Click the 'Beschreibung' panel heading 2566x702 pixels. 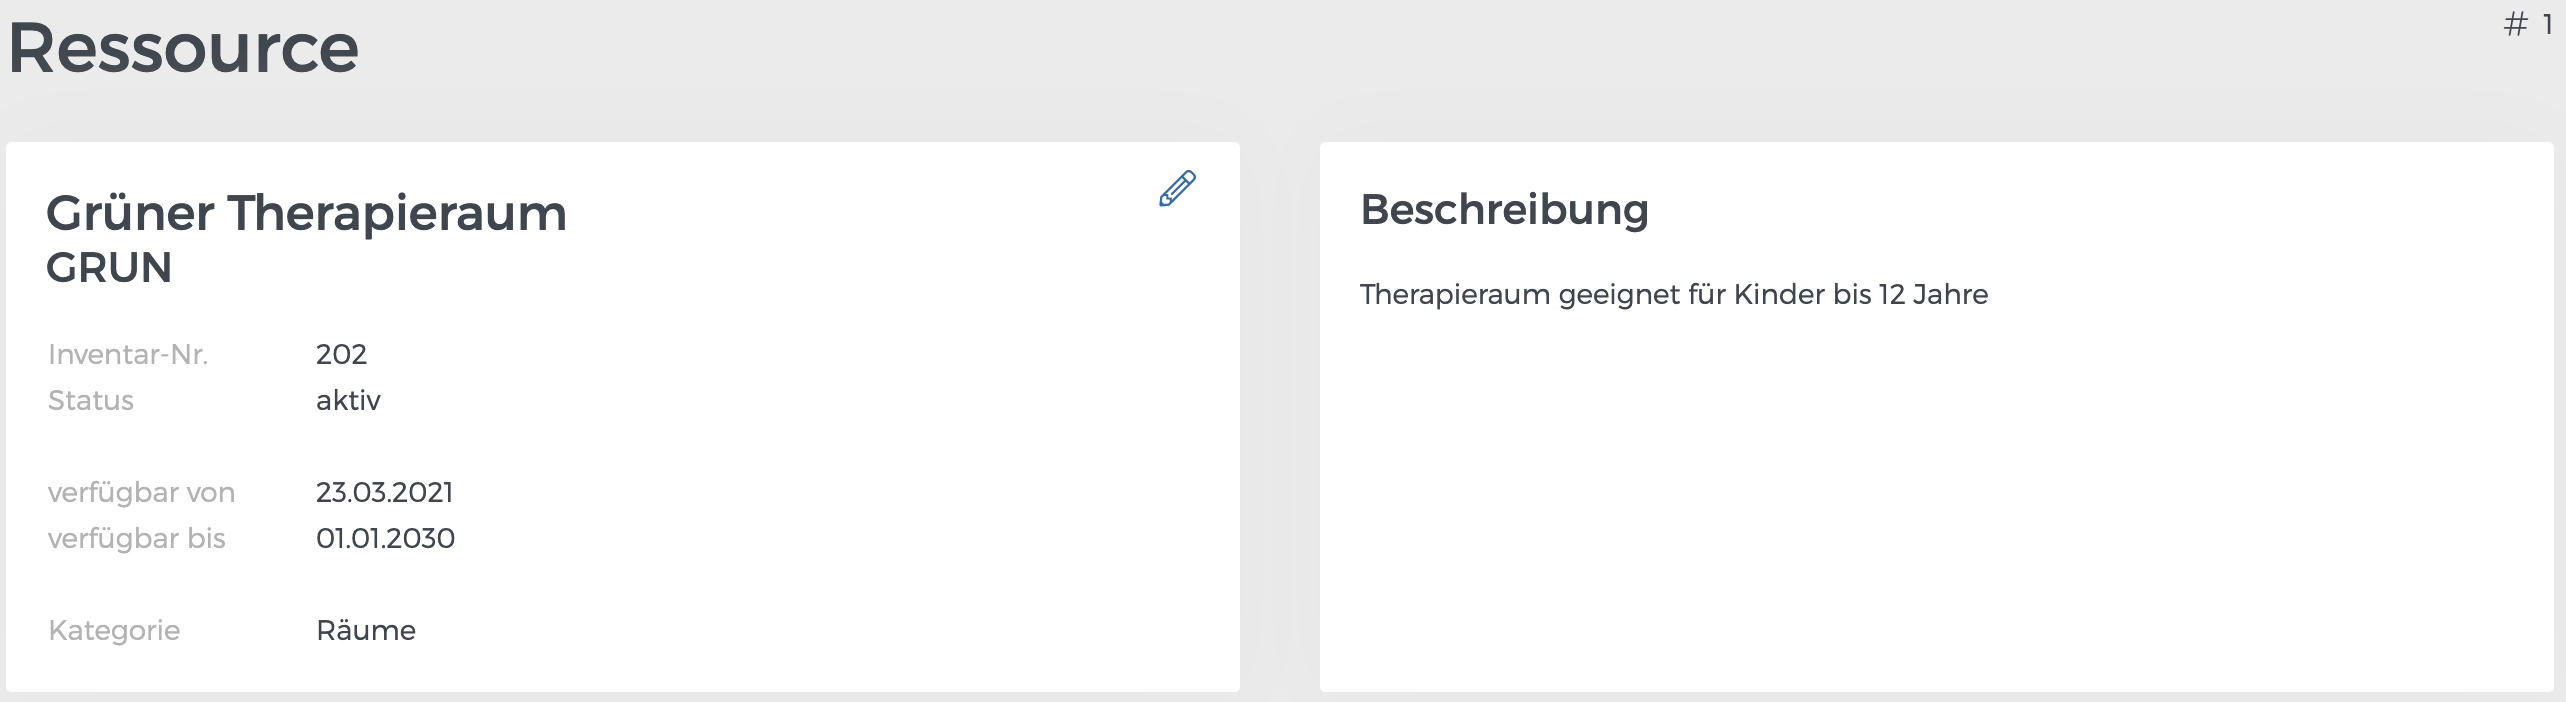(1506, 210)
